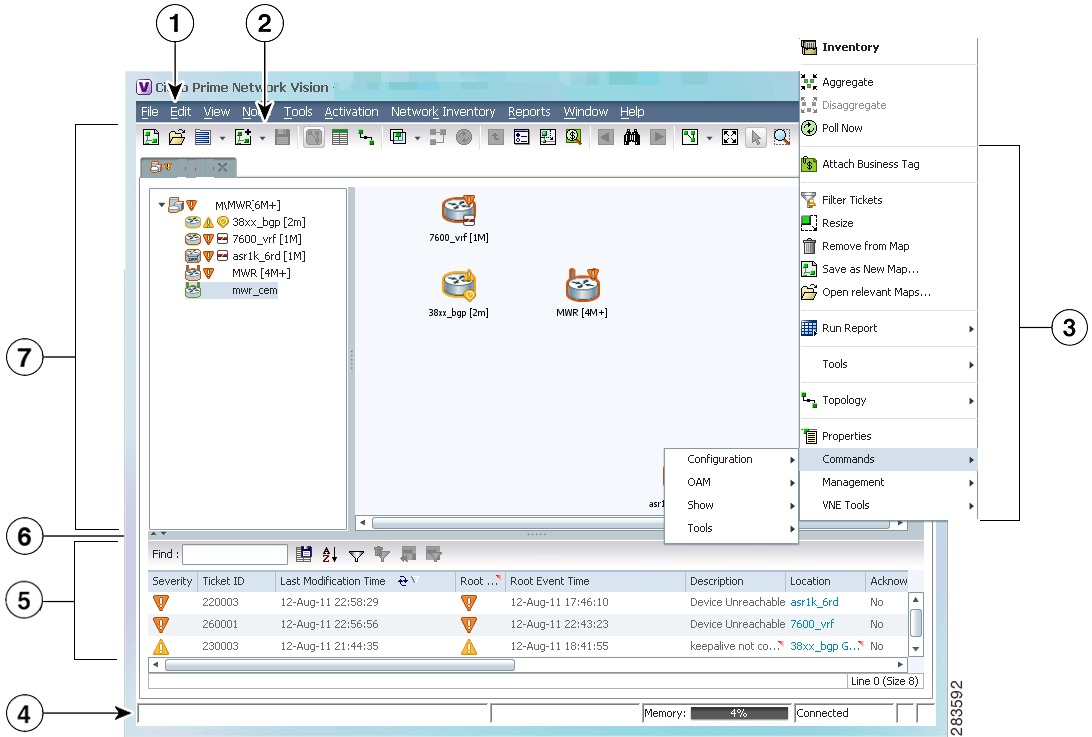Open the Window menu

click(x=586, y=111)
